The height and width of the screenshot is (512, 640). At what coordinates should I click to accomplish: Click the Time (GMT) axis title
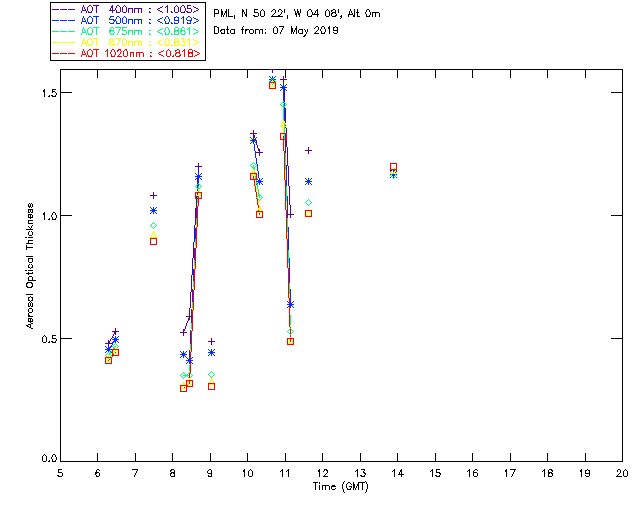[x=340, y=487]
